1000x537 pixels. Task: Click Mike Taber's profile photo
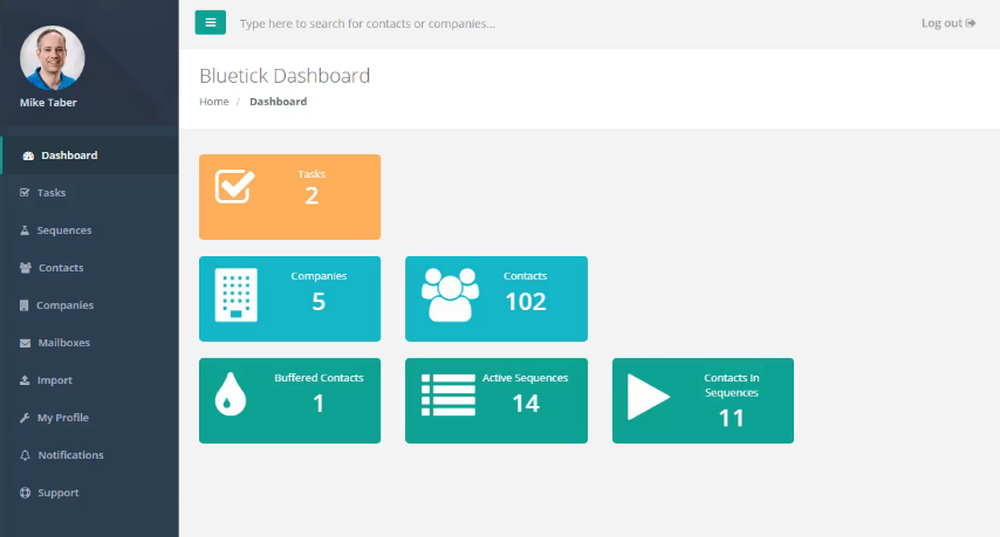(52, 58)
